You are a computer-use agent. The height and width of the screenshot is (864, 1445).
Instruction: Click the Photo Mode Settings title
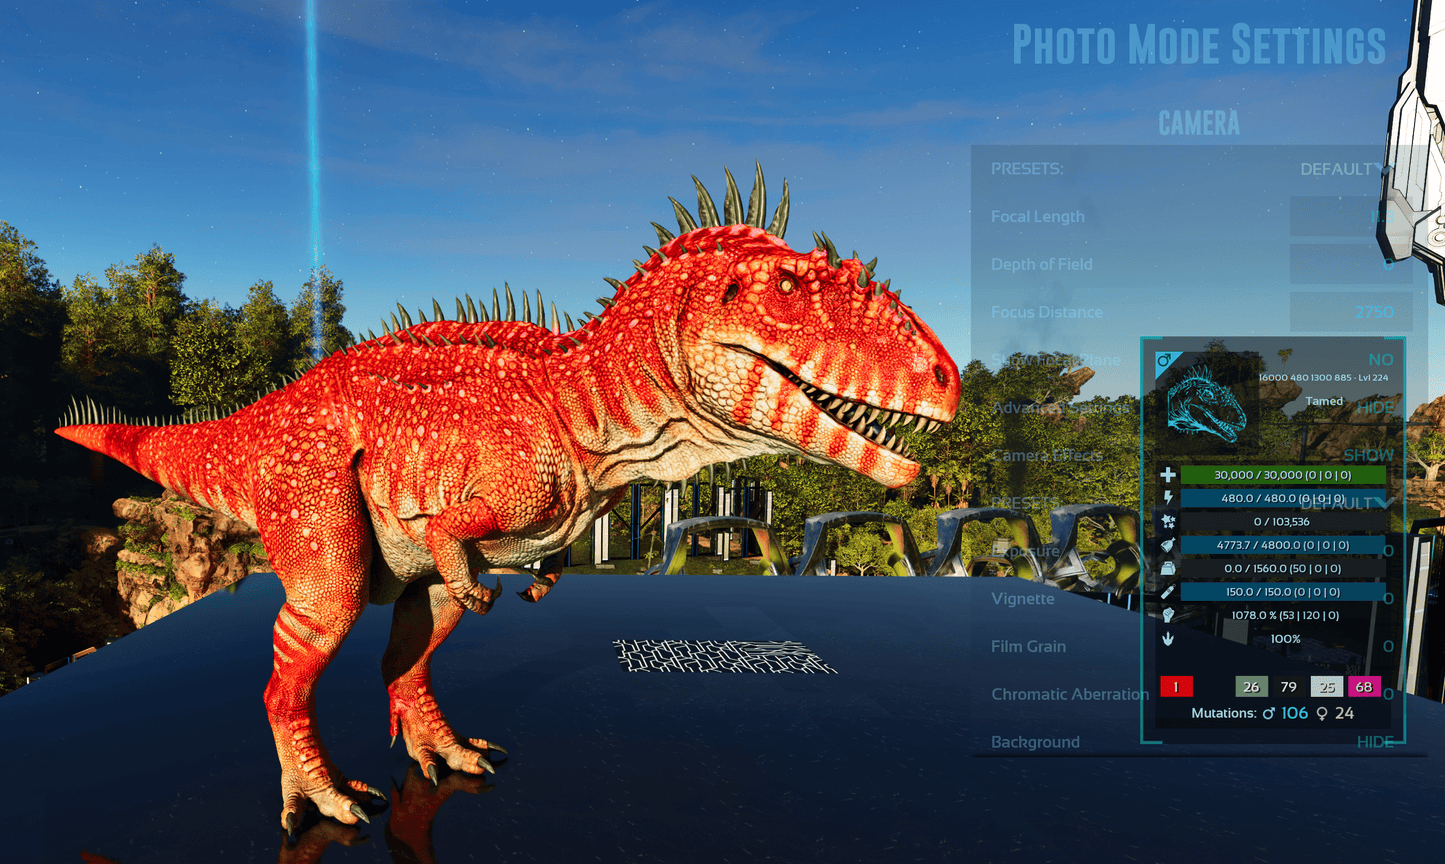[x=1199, y=45]
